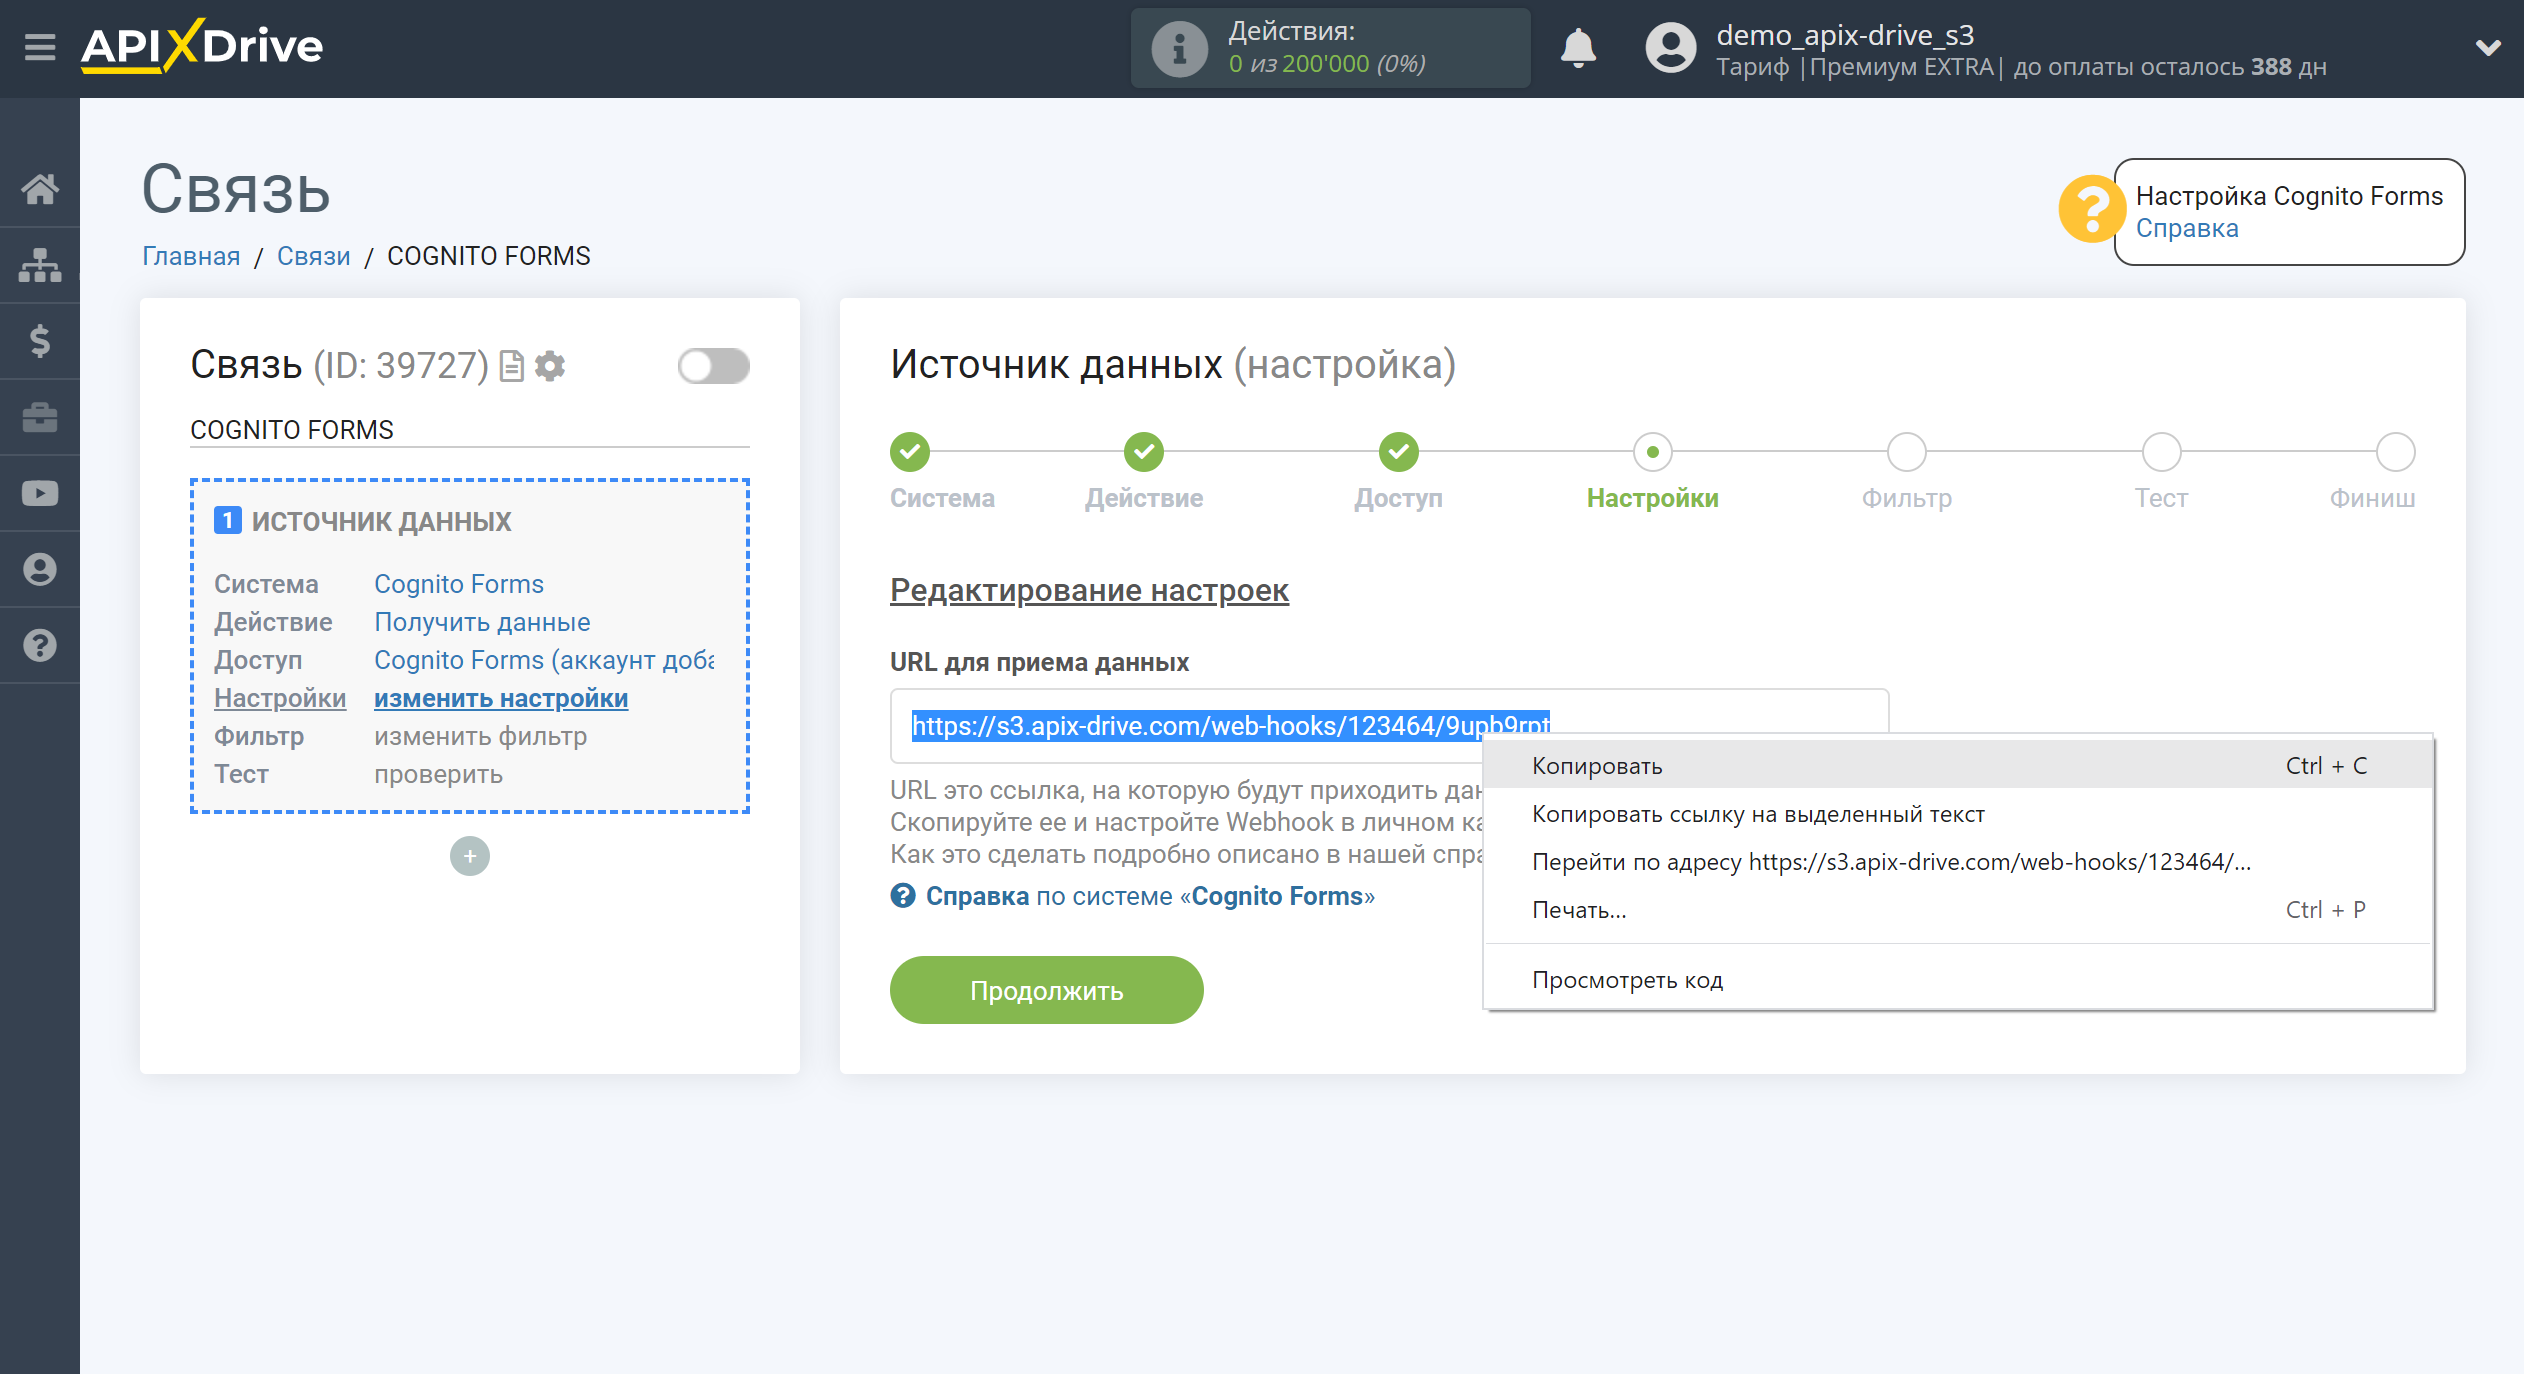
Task: Open billing dollar sidebar icon
Action: tap(40, 341)
